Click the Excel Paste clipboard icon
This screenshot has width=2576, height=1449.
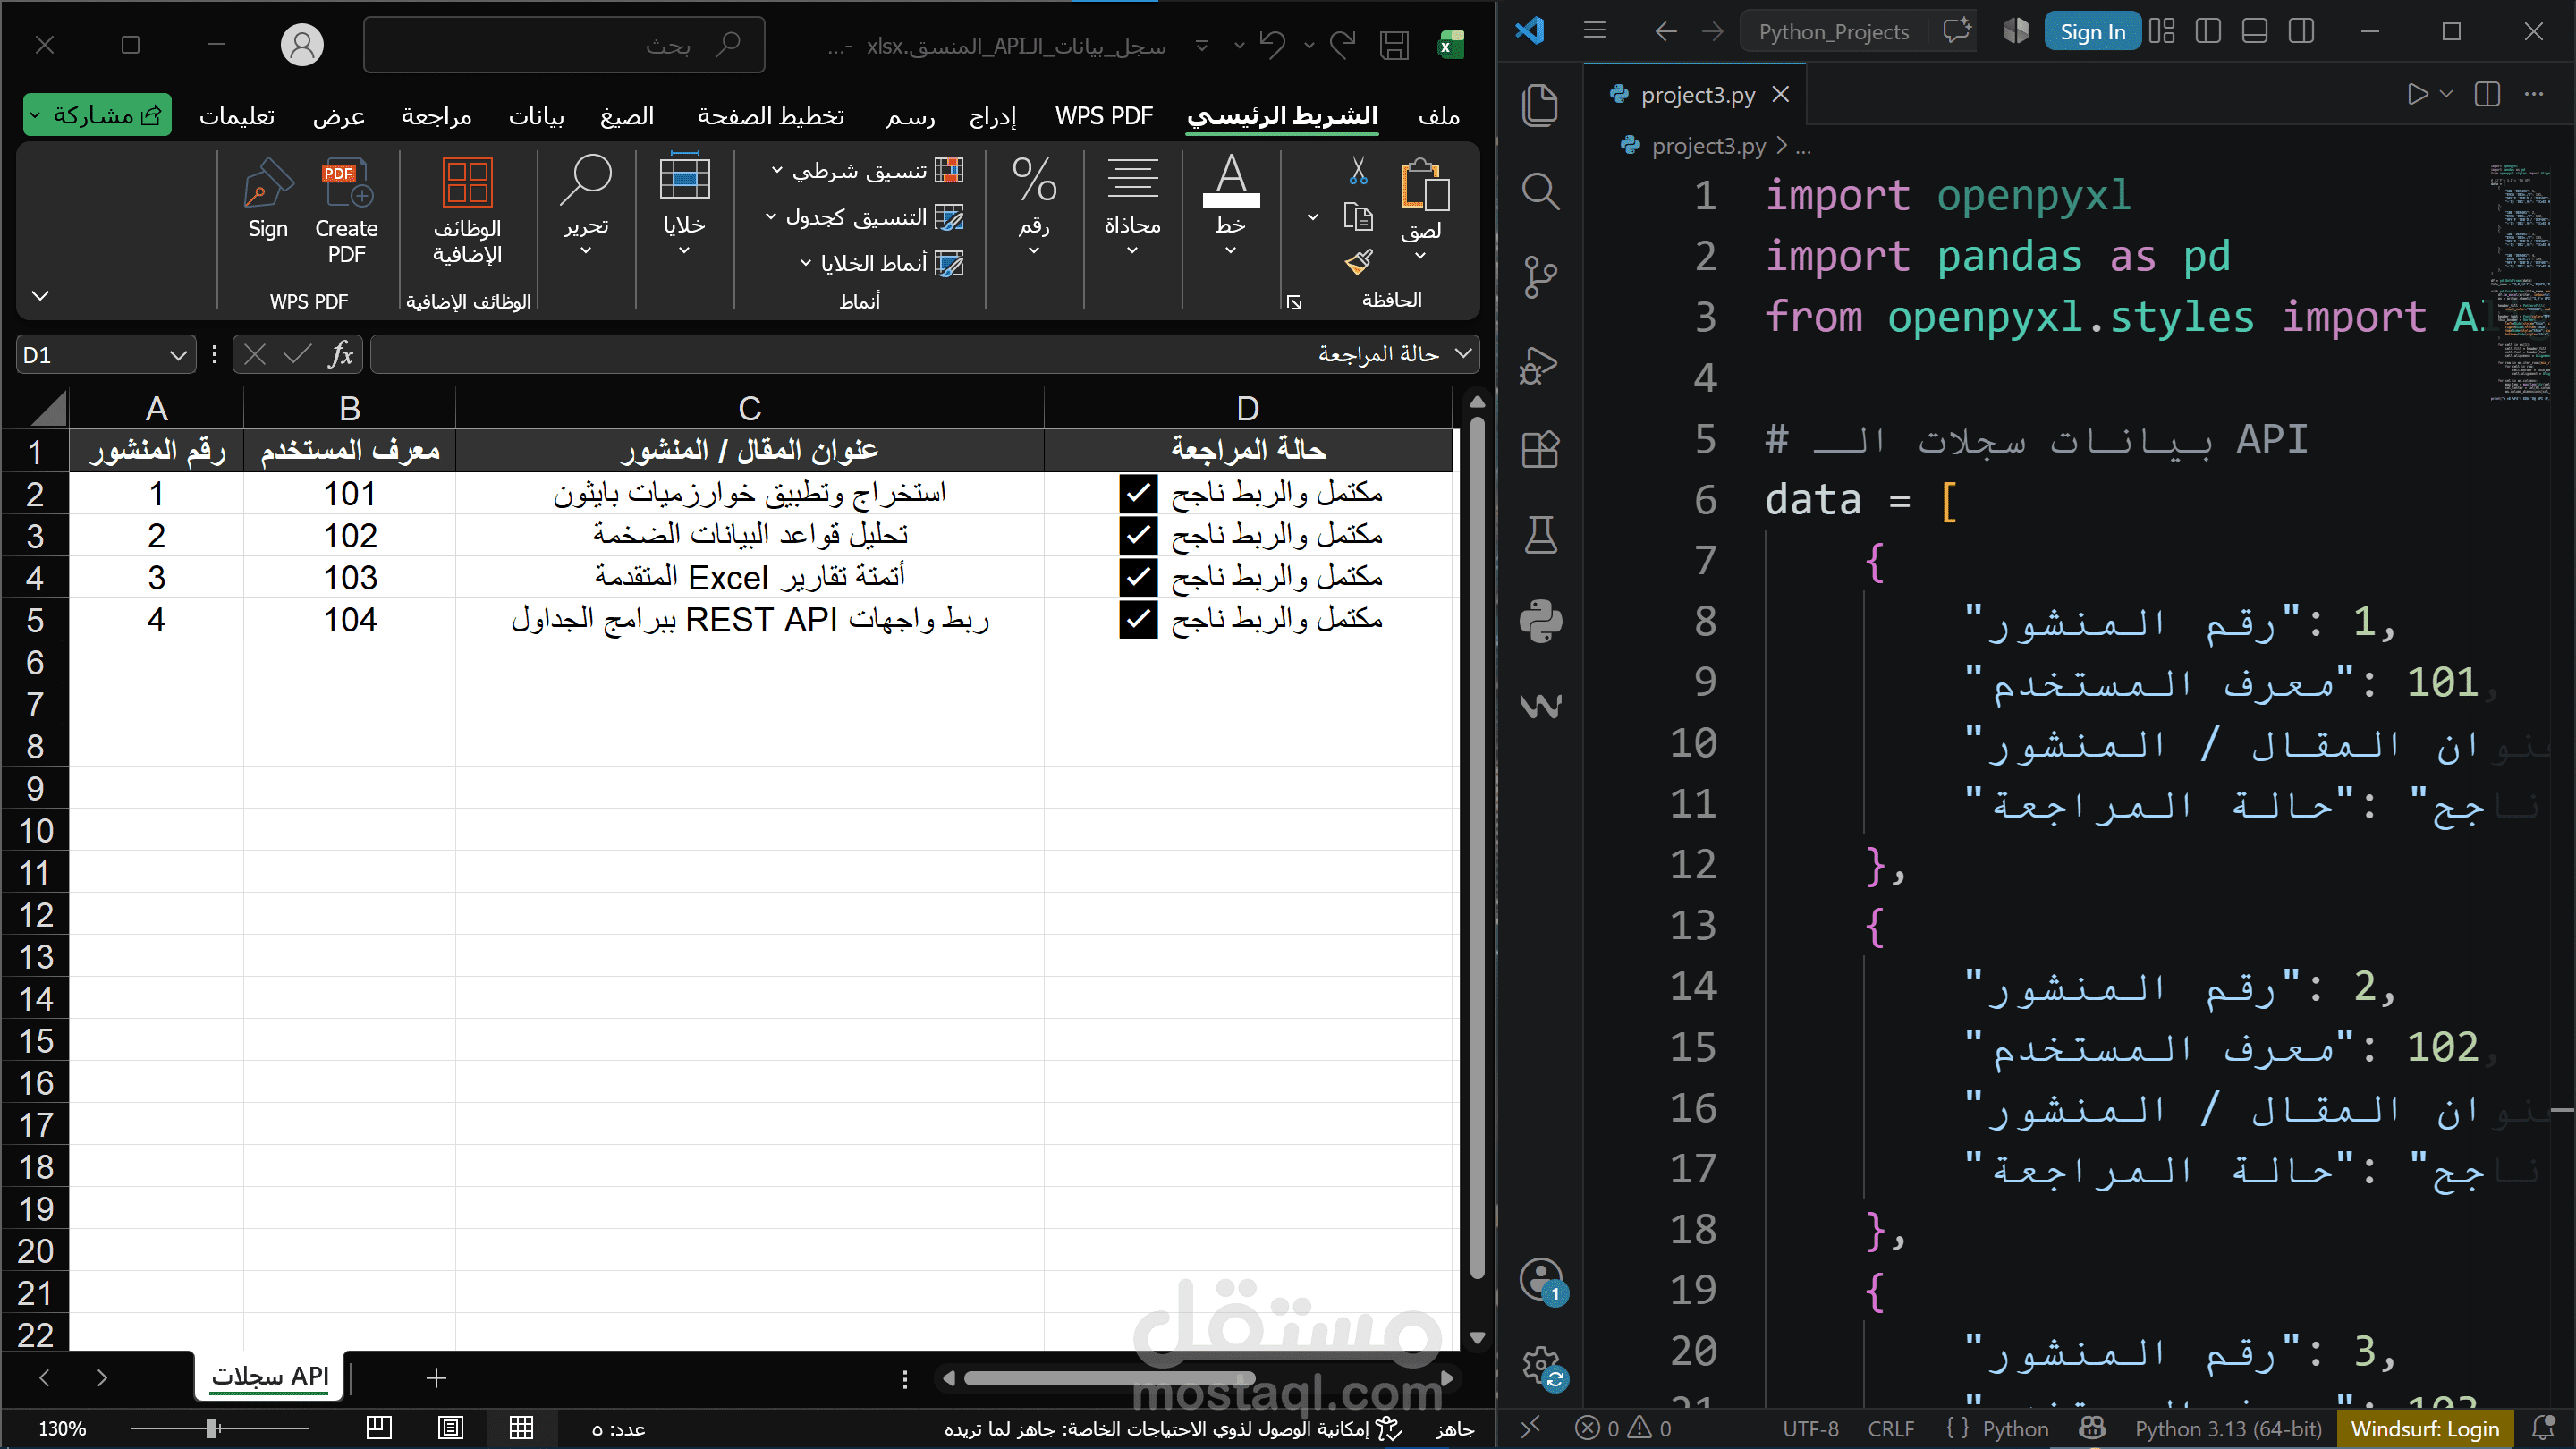click(1424, 184)
